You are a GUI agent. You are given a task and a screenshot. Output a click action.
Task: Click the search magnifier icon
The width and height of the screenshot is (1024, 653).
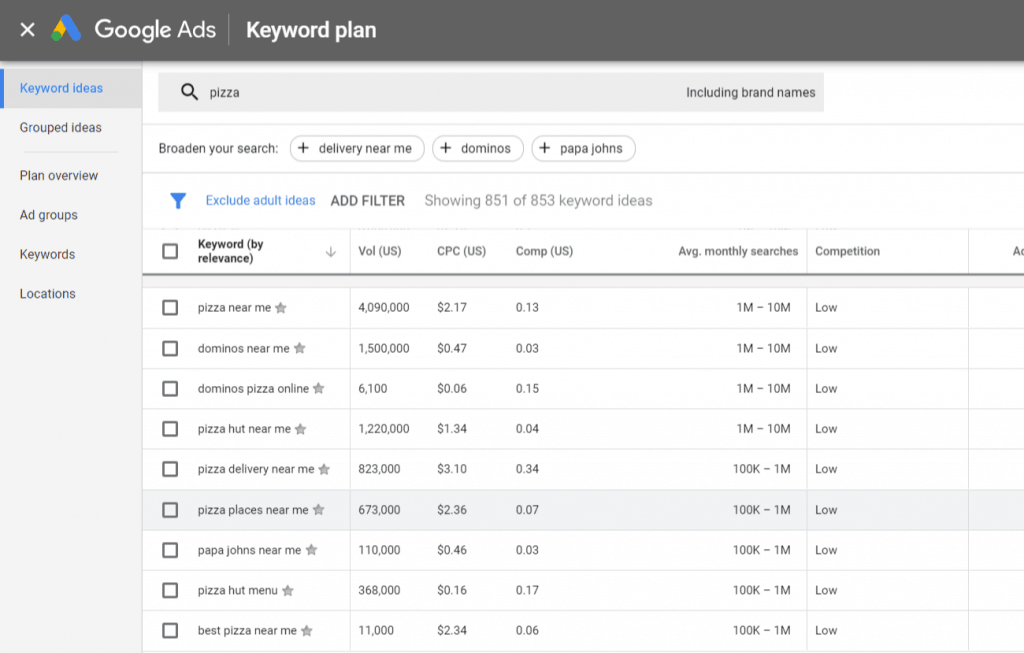click(x=189, y=92)
